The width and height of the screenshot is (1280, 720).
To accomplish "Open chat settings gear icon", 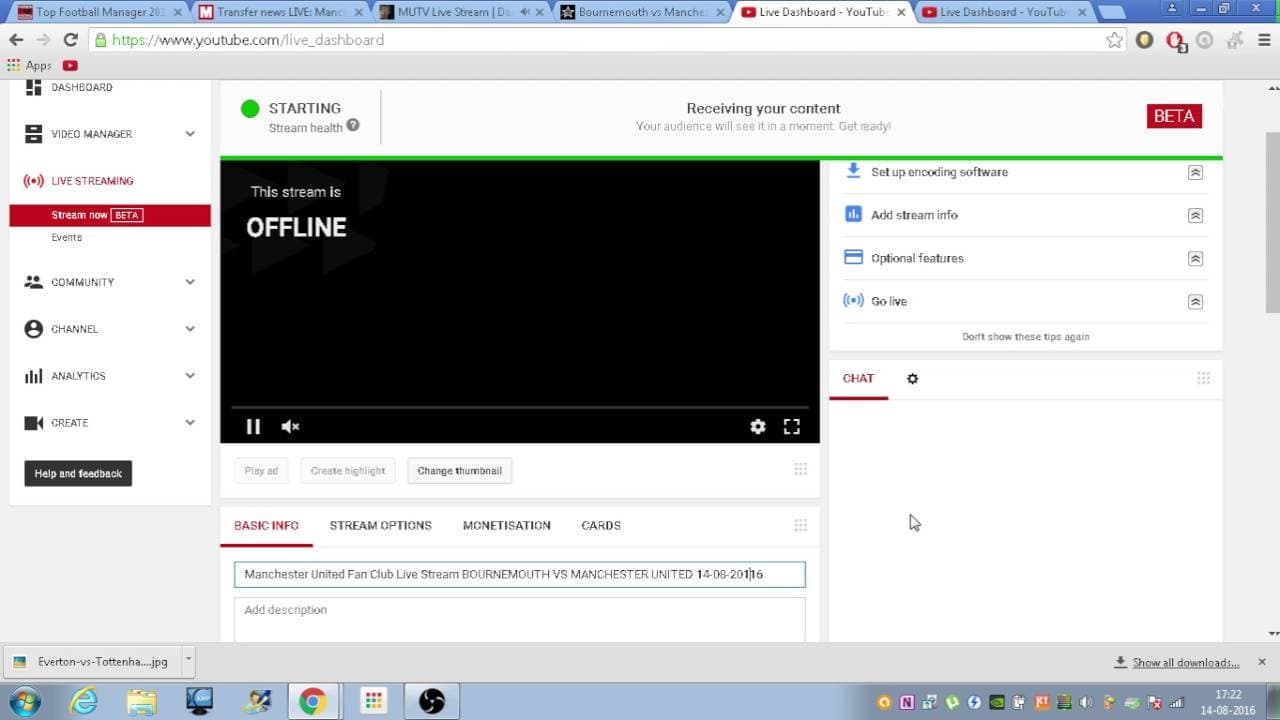I will tap(912, 378).
